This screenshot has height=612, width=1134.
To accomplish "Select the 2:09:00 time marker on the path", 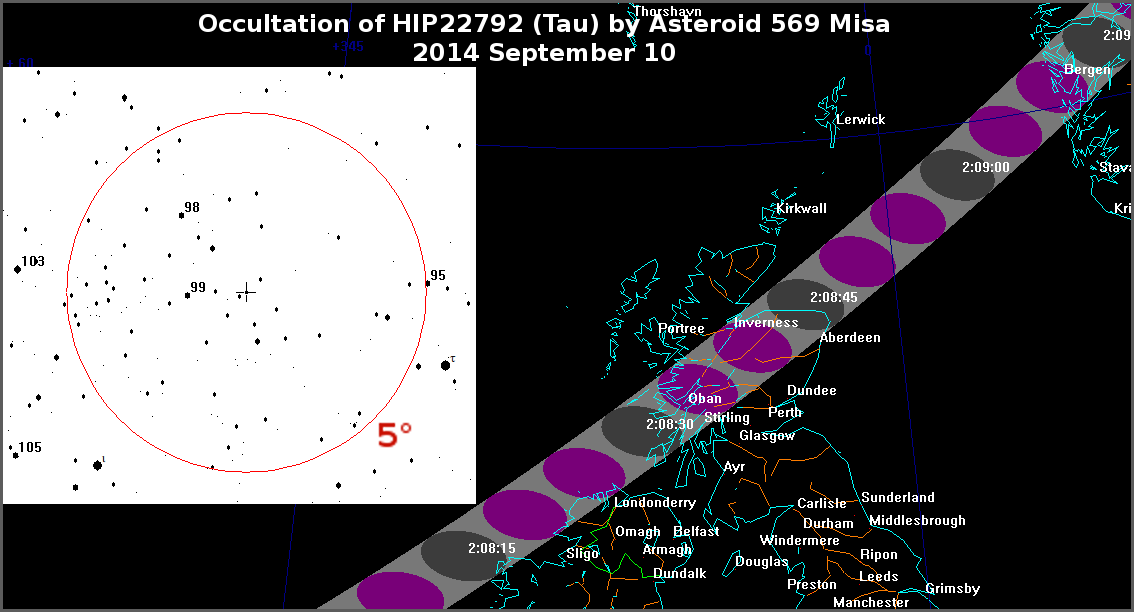I will pyautogui.click(x=984, y=167).
